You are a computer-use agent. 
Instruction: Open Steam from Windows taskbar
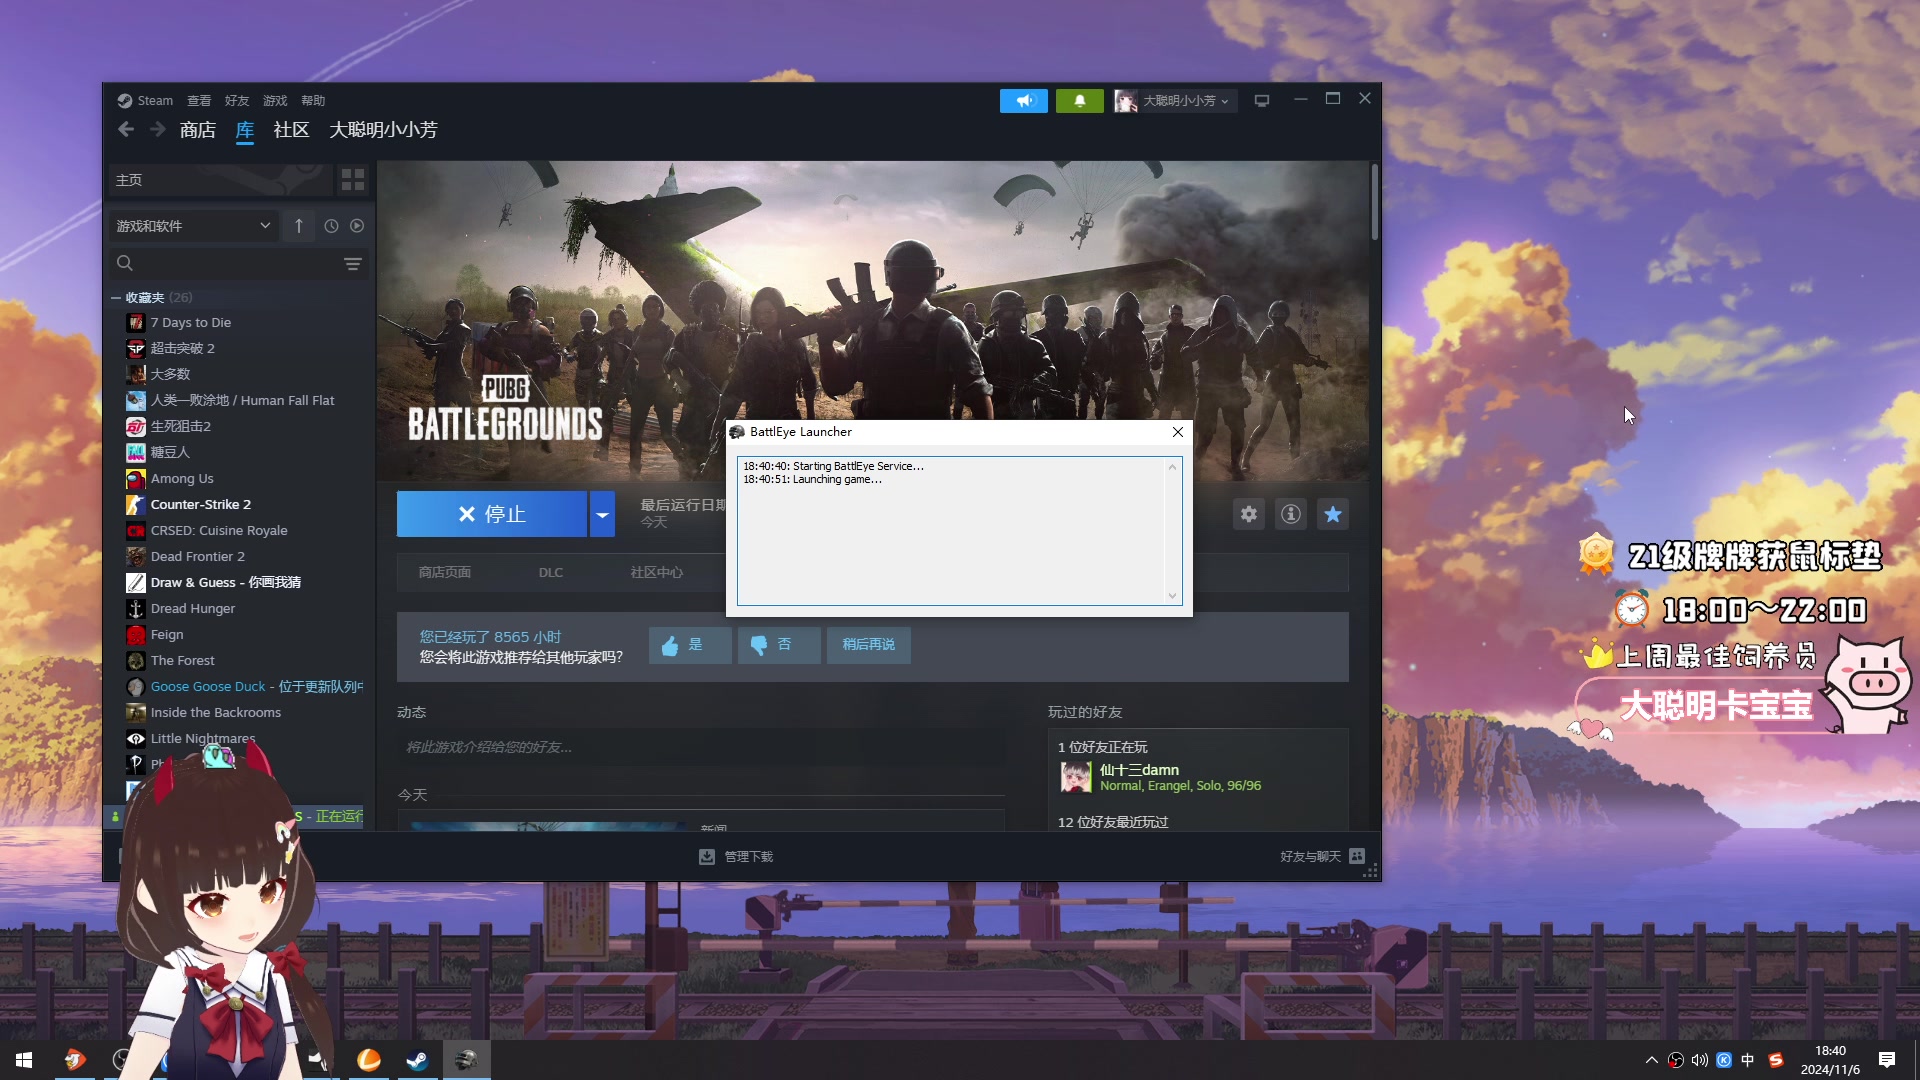click(x=417, y=1060)
